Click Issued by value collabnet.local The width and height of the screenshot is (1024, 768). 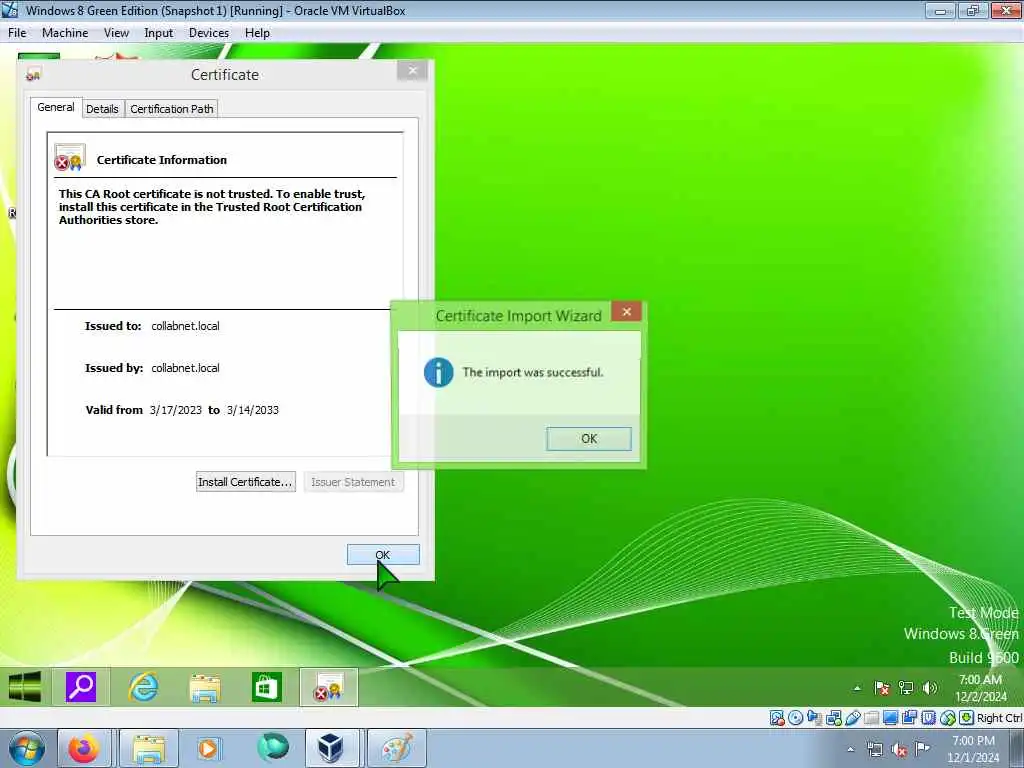(185, 368)
